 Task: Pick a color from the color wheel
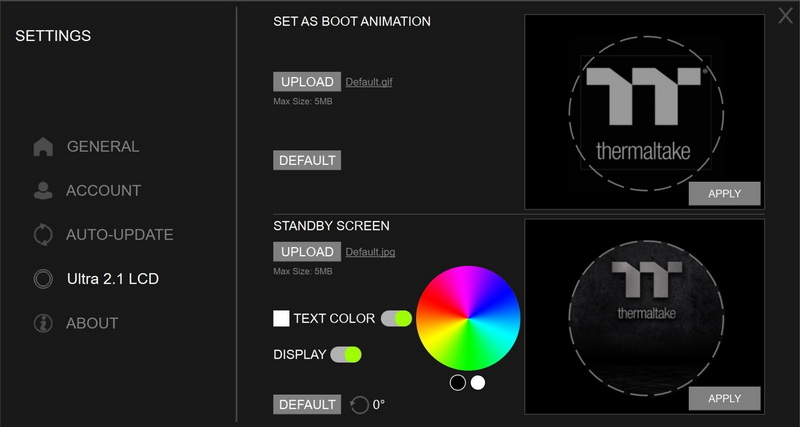468,318
